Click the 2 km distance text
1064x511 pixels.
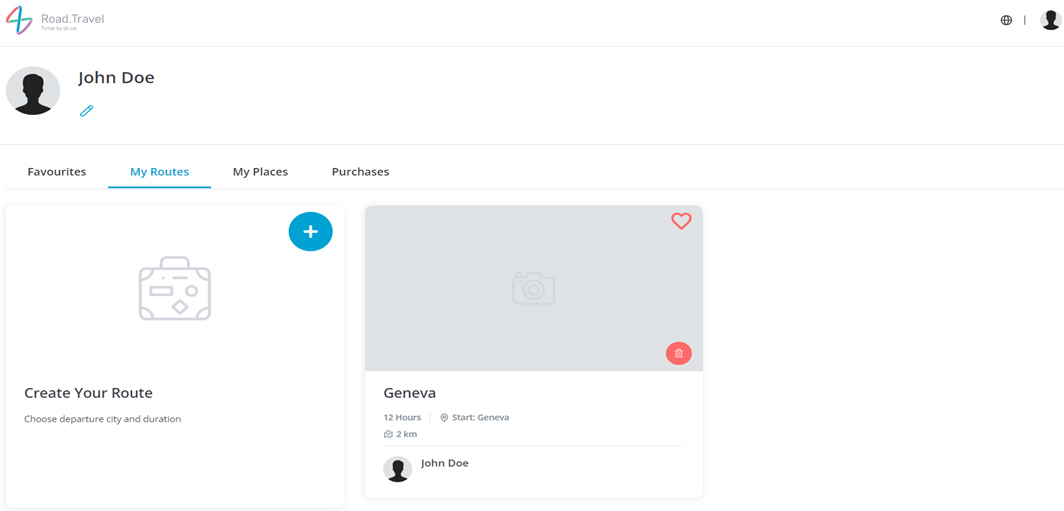point(406,434)
